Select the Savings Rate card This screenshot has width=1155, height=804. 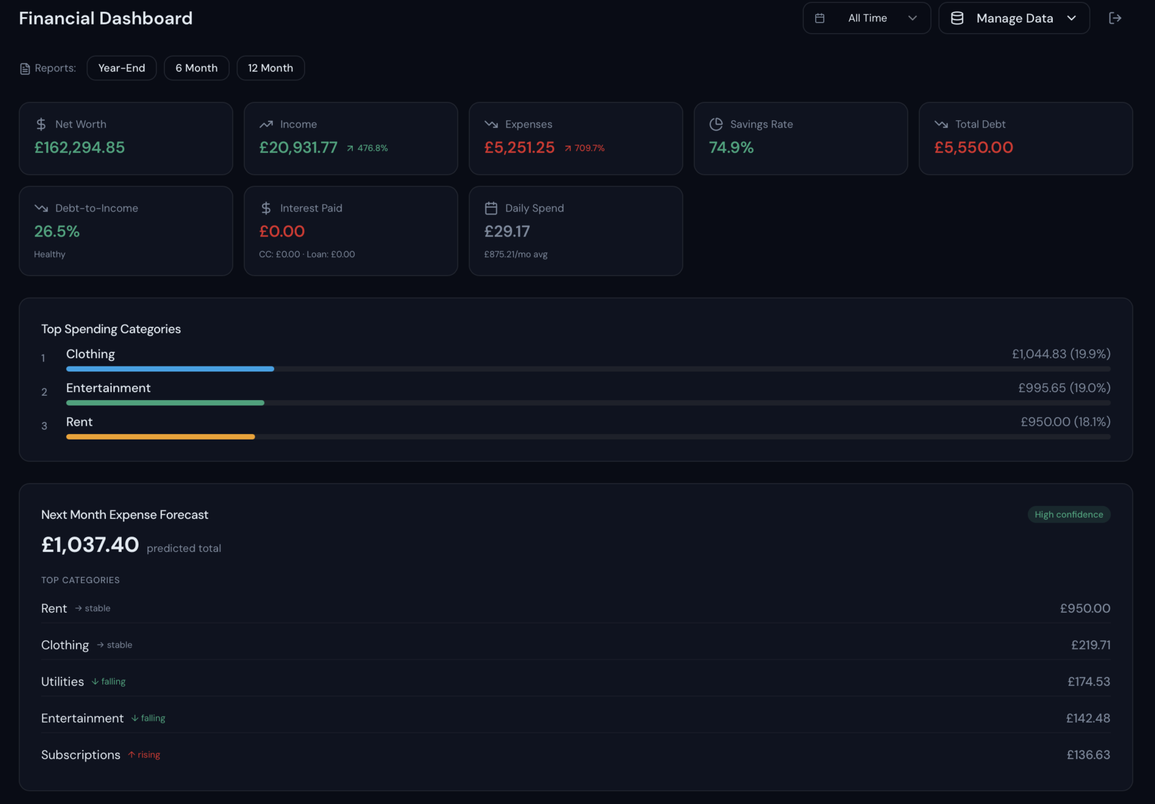tap(801, 139)
